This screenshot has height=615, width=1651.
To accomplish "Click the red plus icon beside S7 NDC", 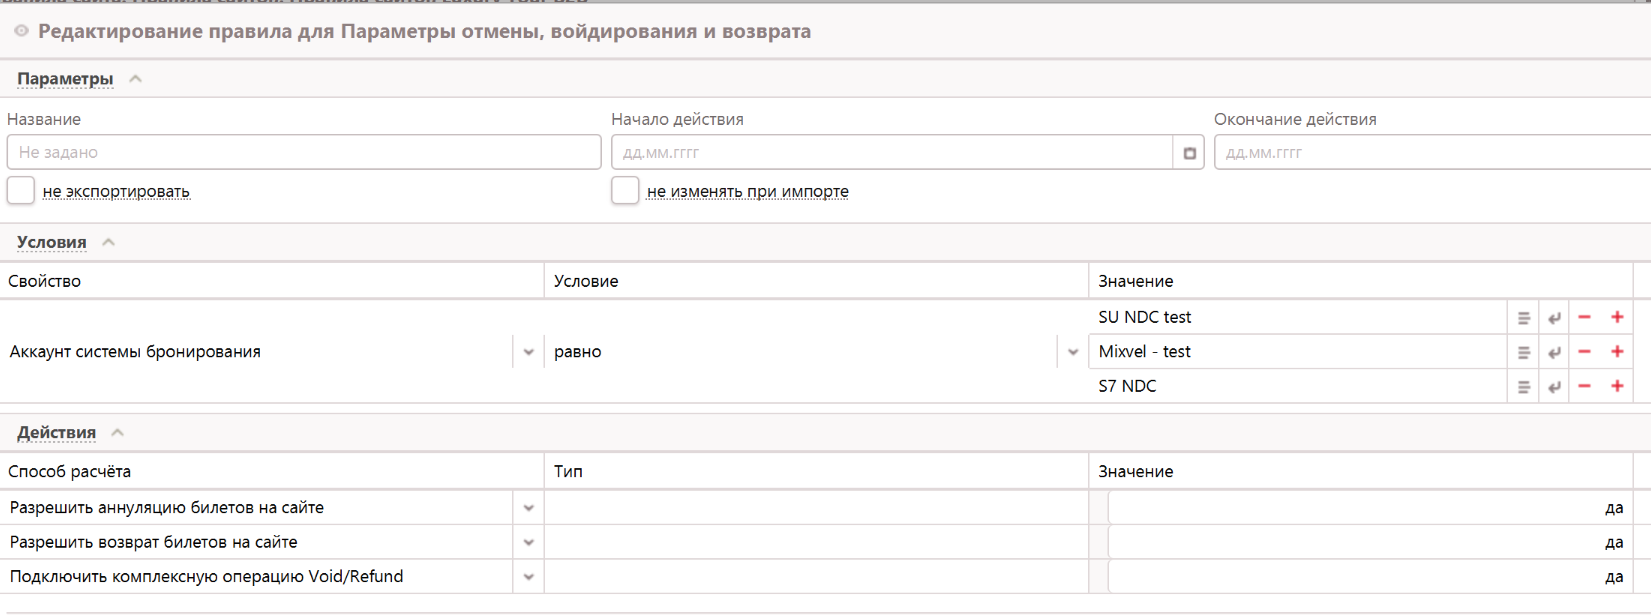I will click(x=1617, y=387).
